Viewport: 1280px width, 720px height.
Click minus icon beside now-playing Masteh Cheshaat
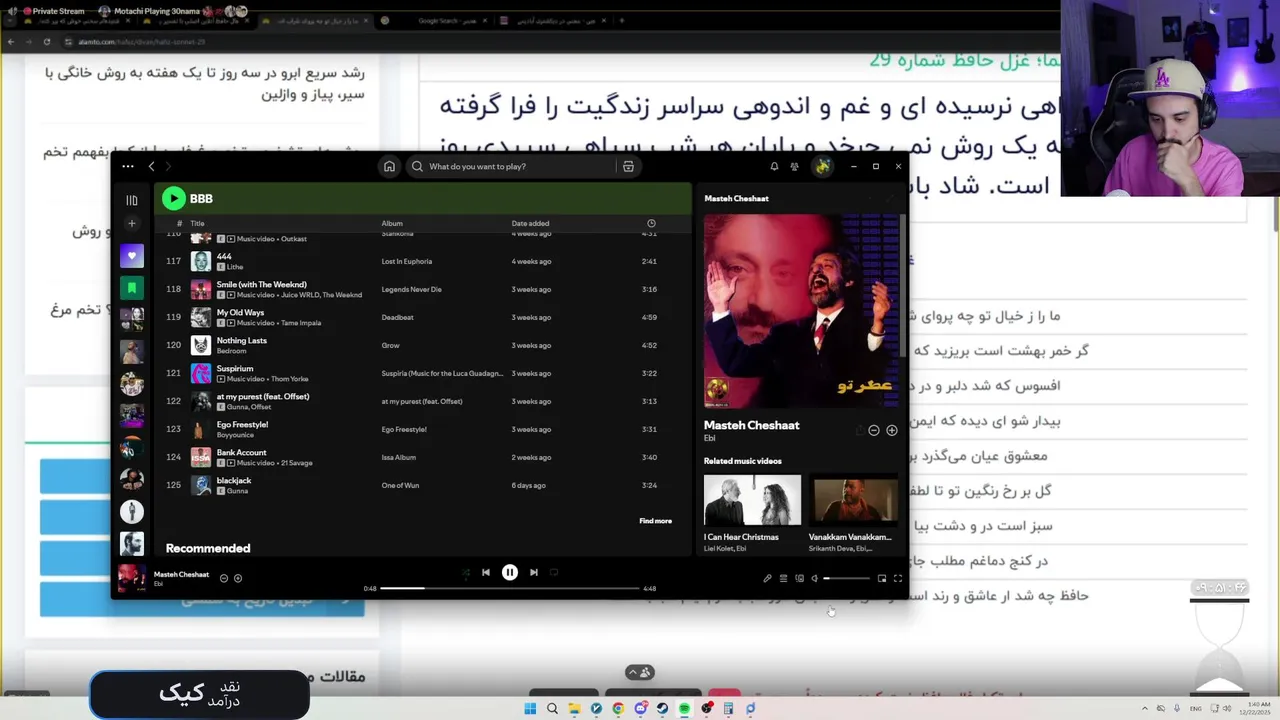coord(224,578)
